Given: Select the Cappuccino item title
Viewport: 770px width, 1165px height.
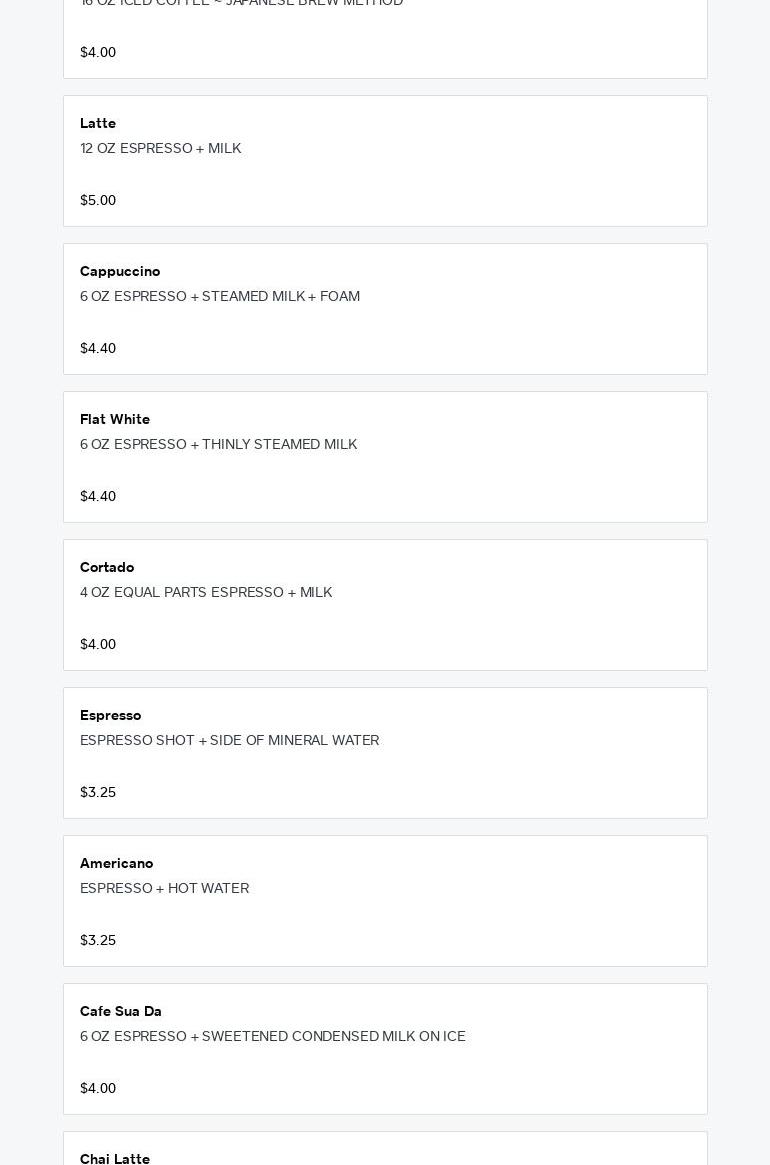Looking at the screenshot, I should (x=120, y=271).
